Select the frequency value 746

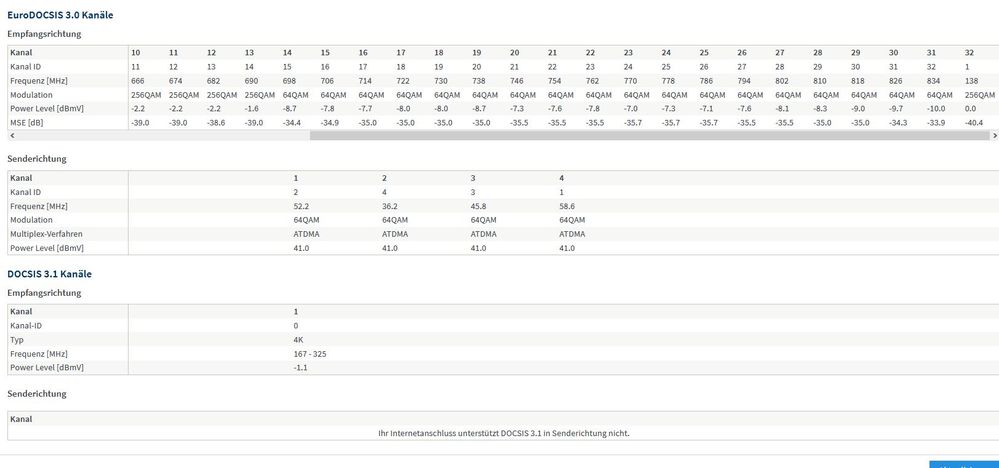click(x=517, y=80)
